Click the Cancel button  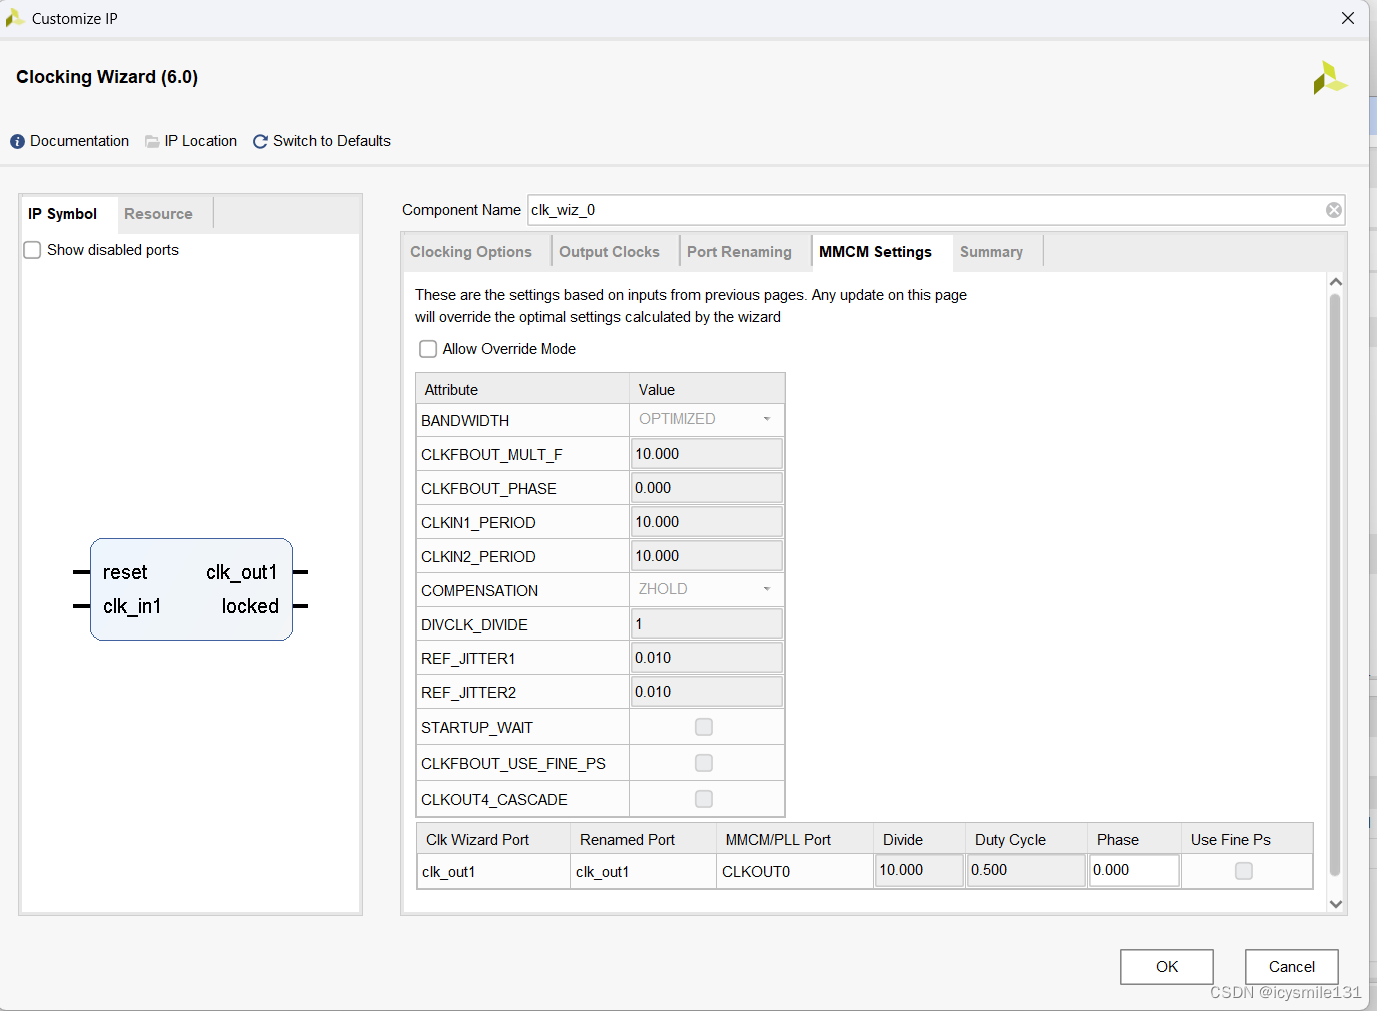tap(1291, 967)
